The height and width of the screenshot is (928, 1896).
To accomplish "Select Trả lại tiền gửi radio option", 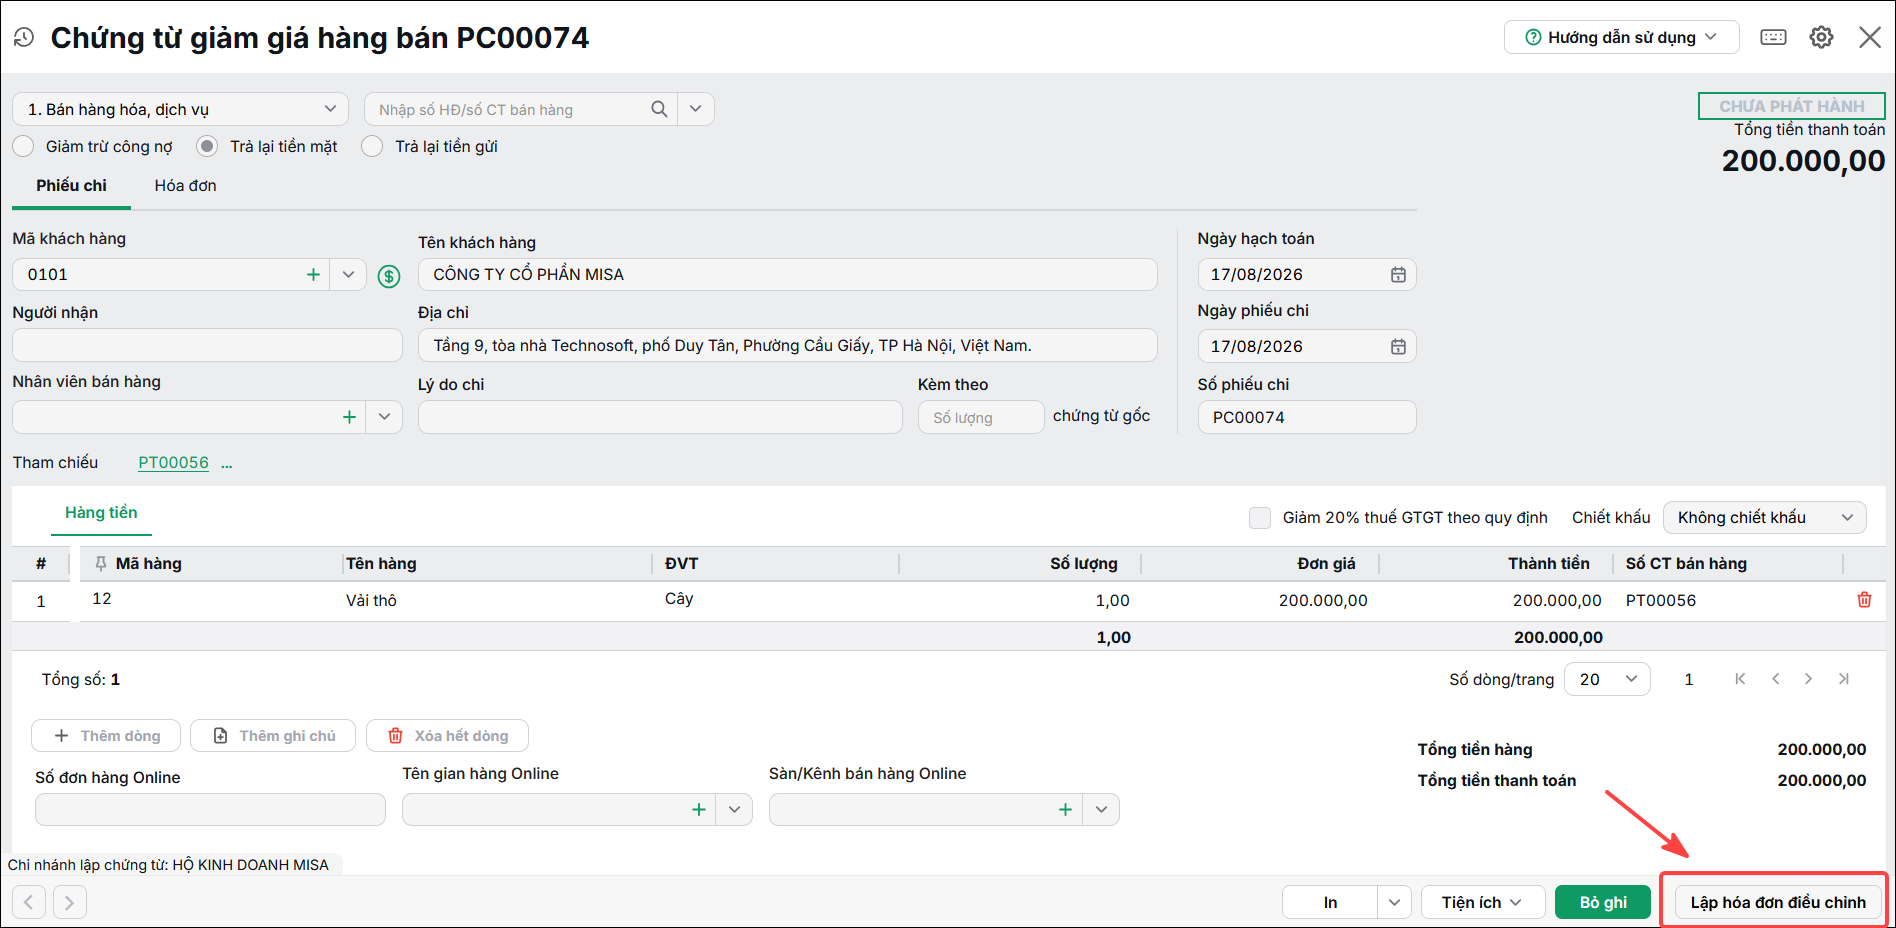I will click(372, 146).
